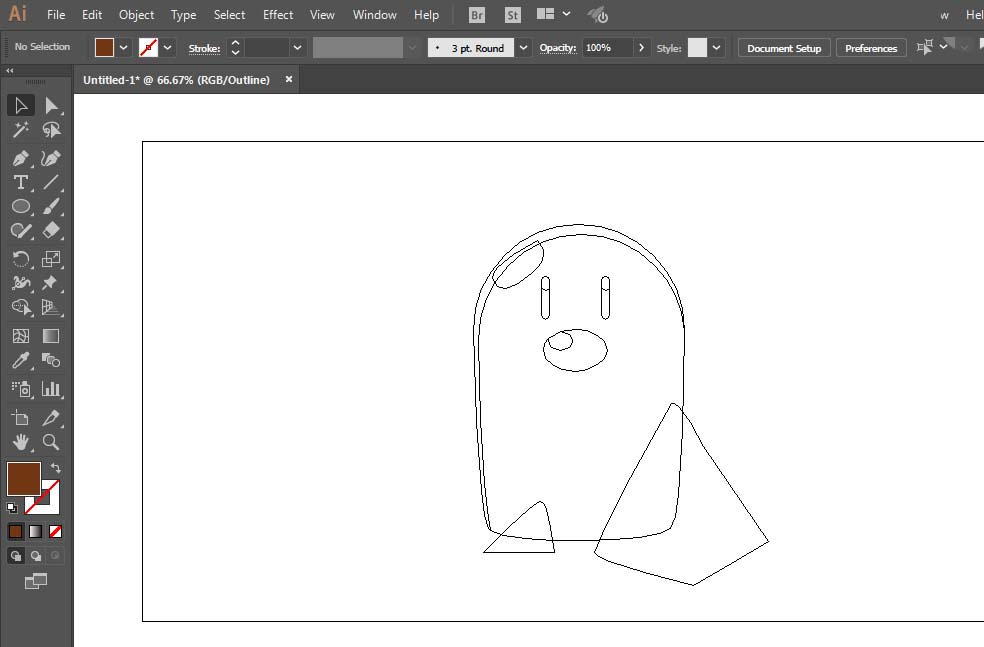The image size is (984, 647).
Task: Open Preferences from the control bar
Action: [871, 48]
